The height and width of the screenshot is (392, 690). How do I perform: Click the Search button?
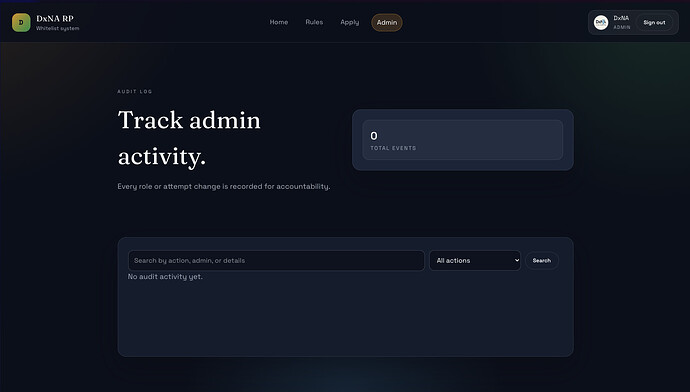542,260
